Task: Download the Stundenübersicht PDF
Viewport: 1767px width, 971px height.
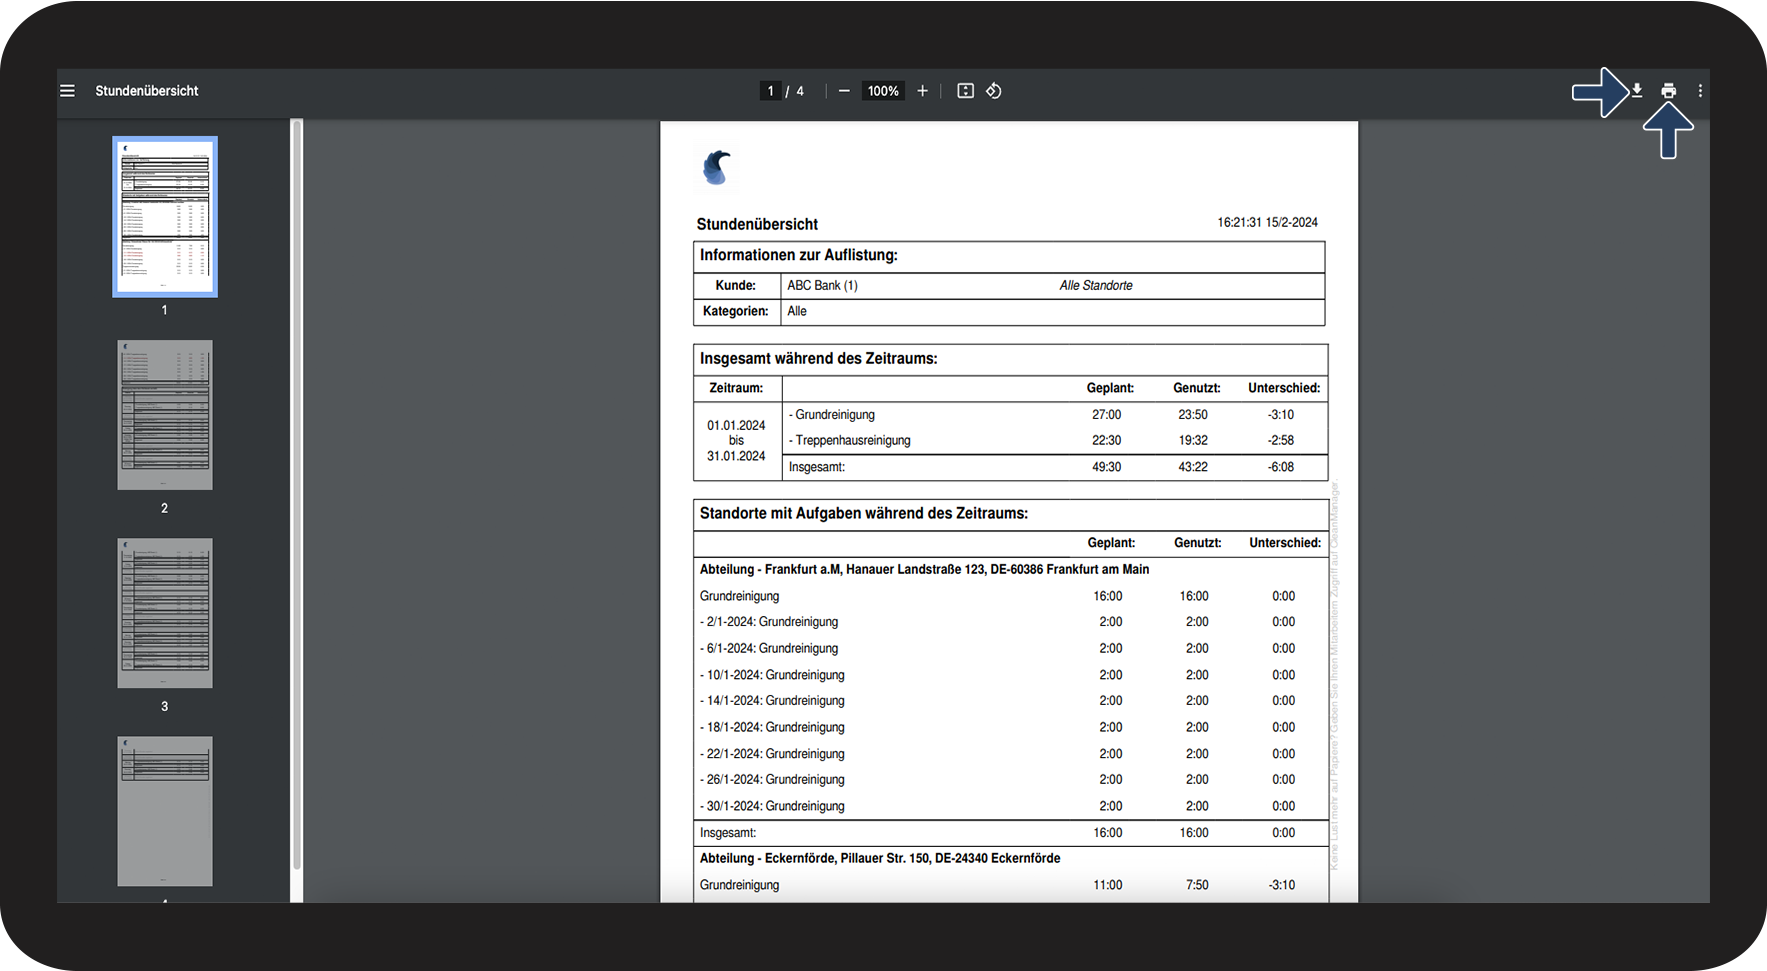Action: pos(1637,91)
